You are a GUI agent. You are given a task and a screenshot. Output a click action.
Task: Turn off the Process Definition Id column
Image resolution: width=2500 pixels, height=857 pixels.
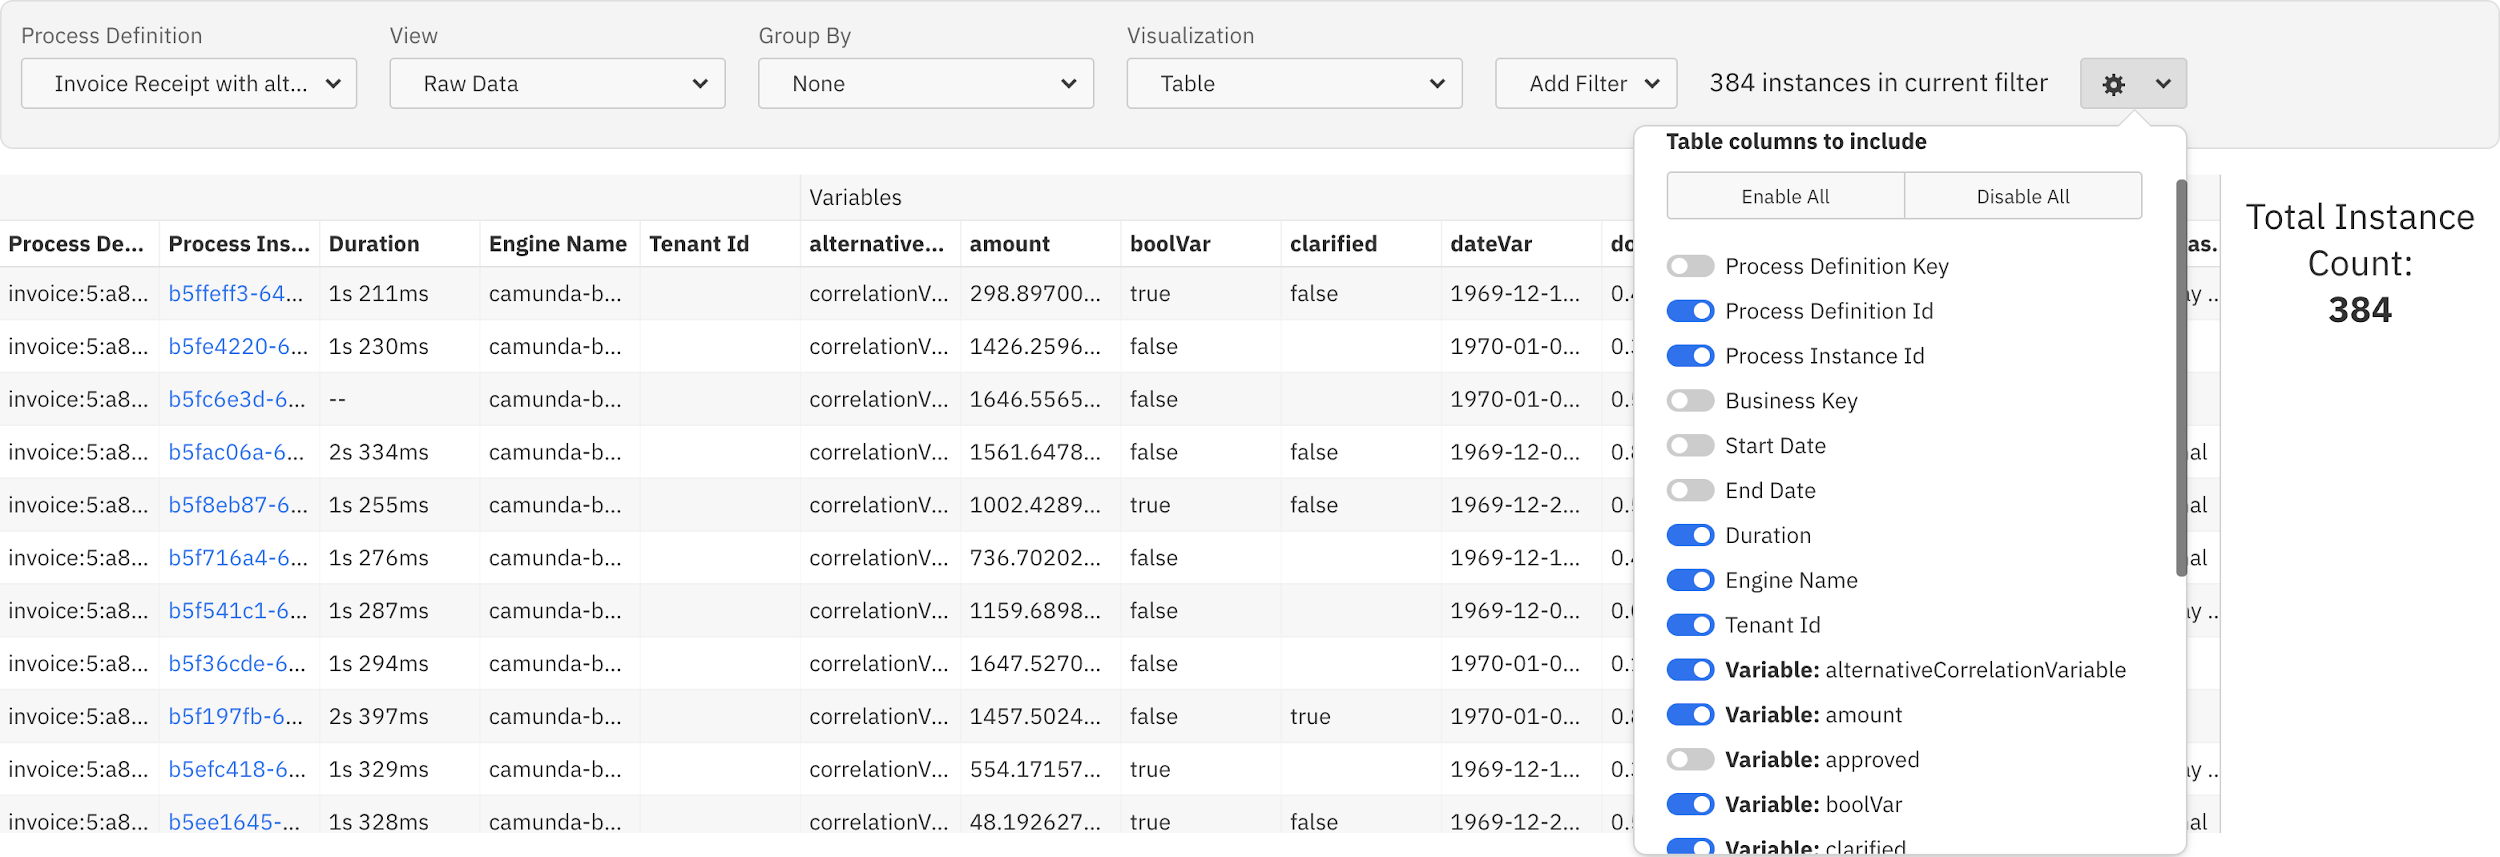1690,311
